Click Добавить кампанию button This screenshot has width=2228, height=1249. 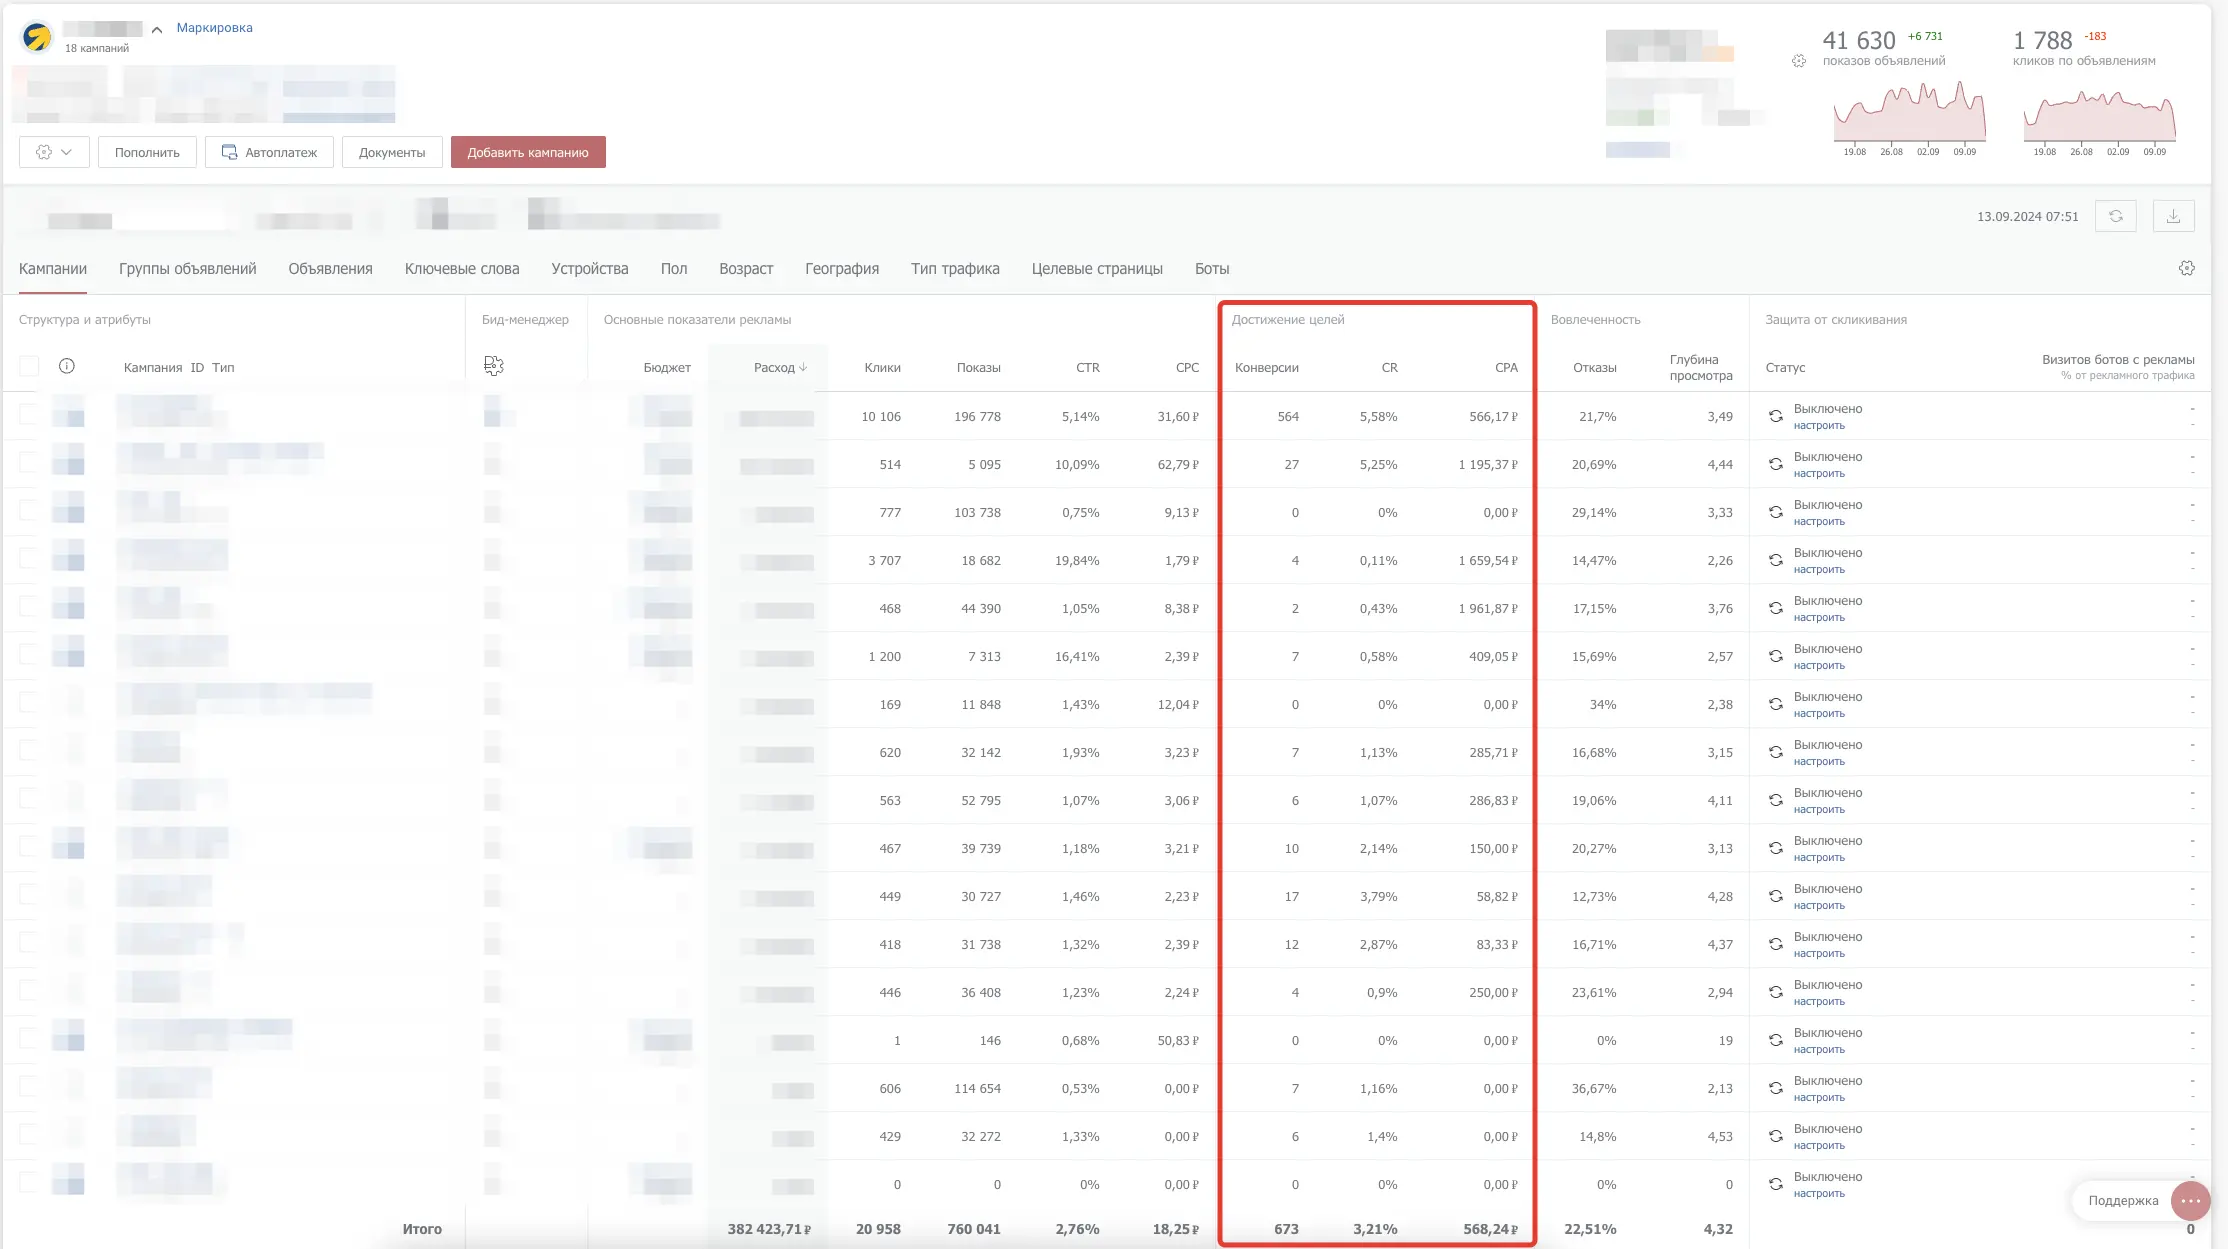coord(528,152)
